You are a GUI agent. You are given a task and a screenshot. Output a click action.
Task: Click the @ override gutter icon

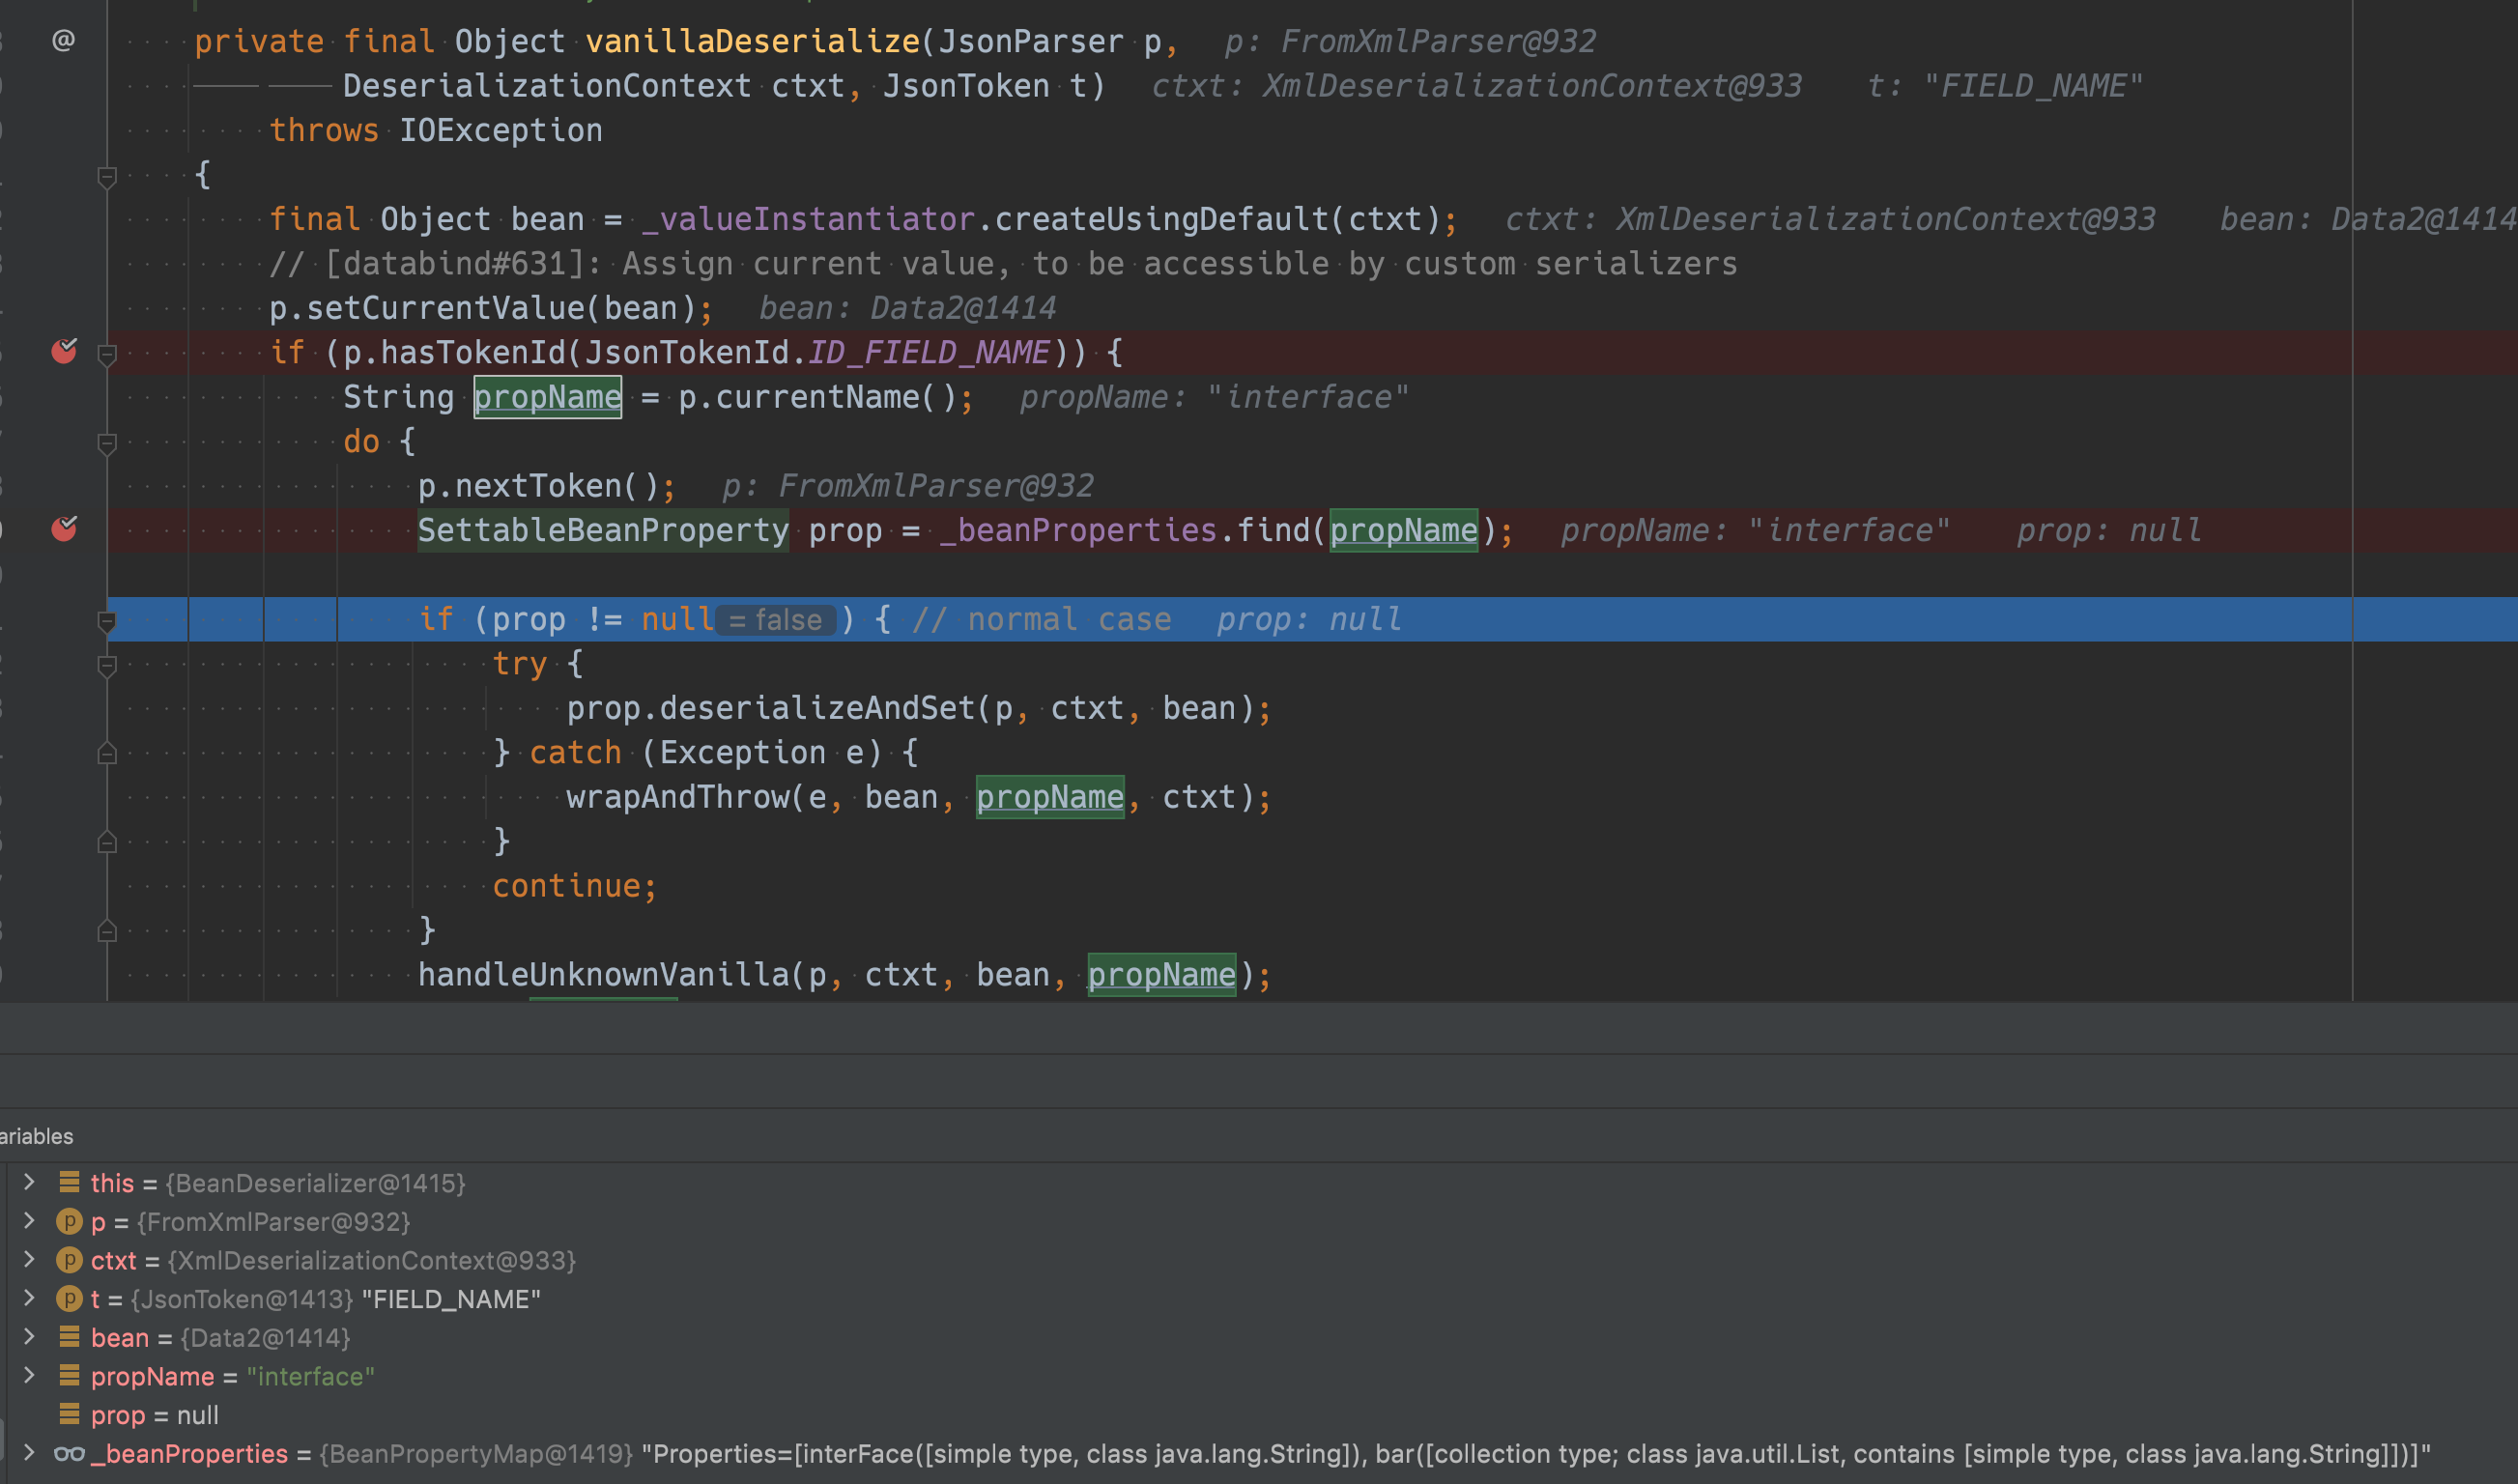(x=63, y=40)
